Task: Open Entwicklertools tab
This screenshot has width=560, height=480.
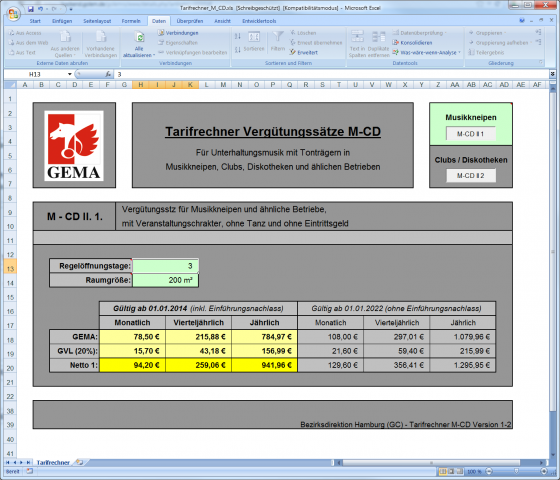Action: [259, 21]
